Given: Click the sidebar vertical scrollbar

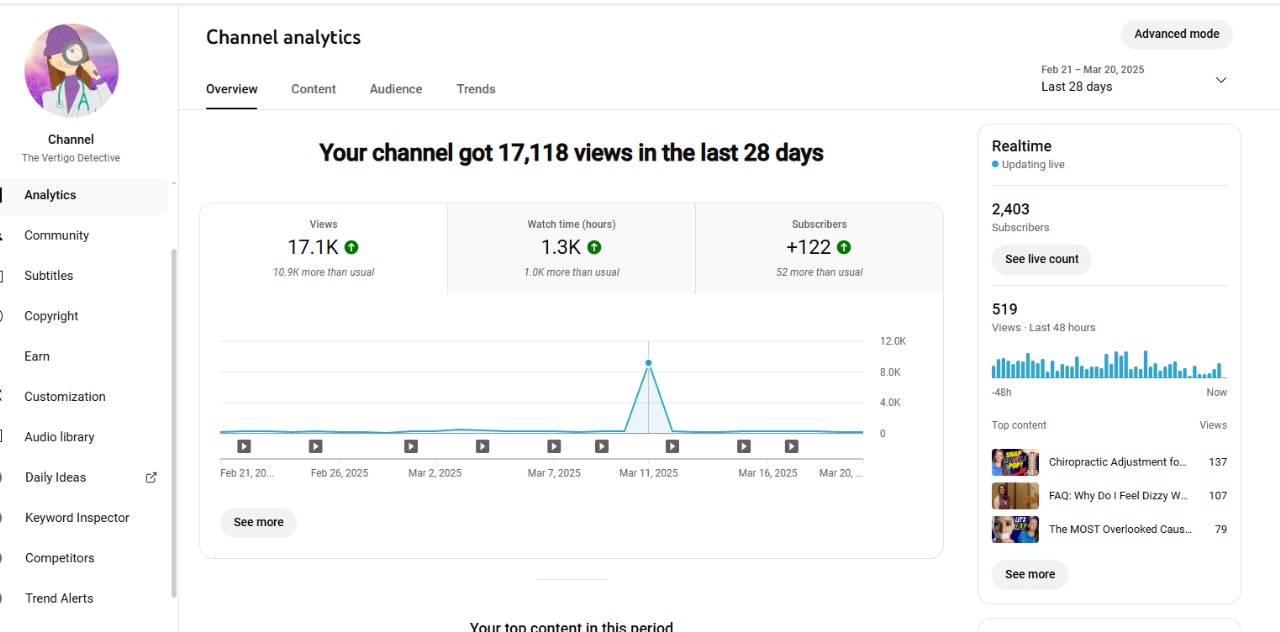Looking at the screenshot, I should tap(174, 420).
